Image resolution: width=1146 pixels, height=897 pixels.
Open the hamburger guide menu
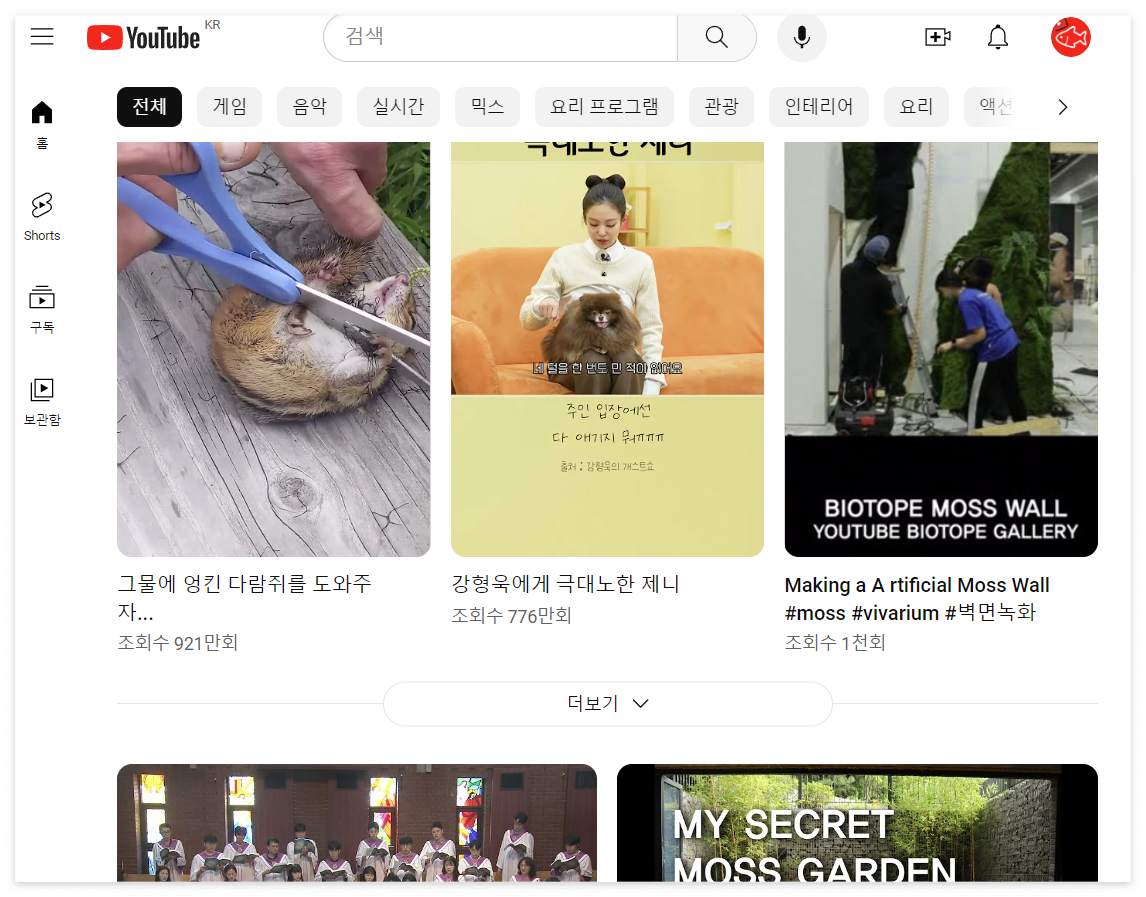pyautogui.click(x=42, y=37)
